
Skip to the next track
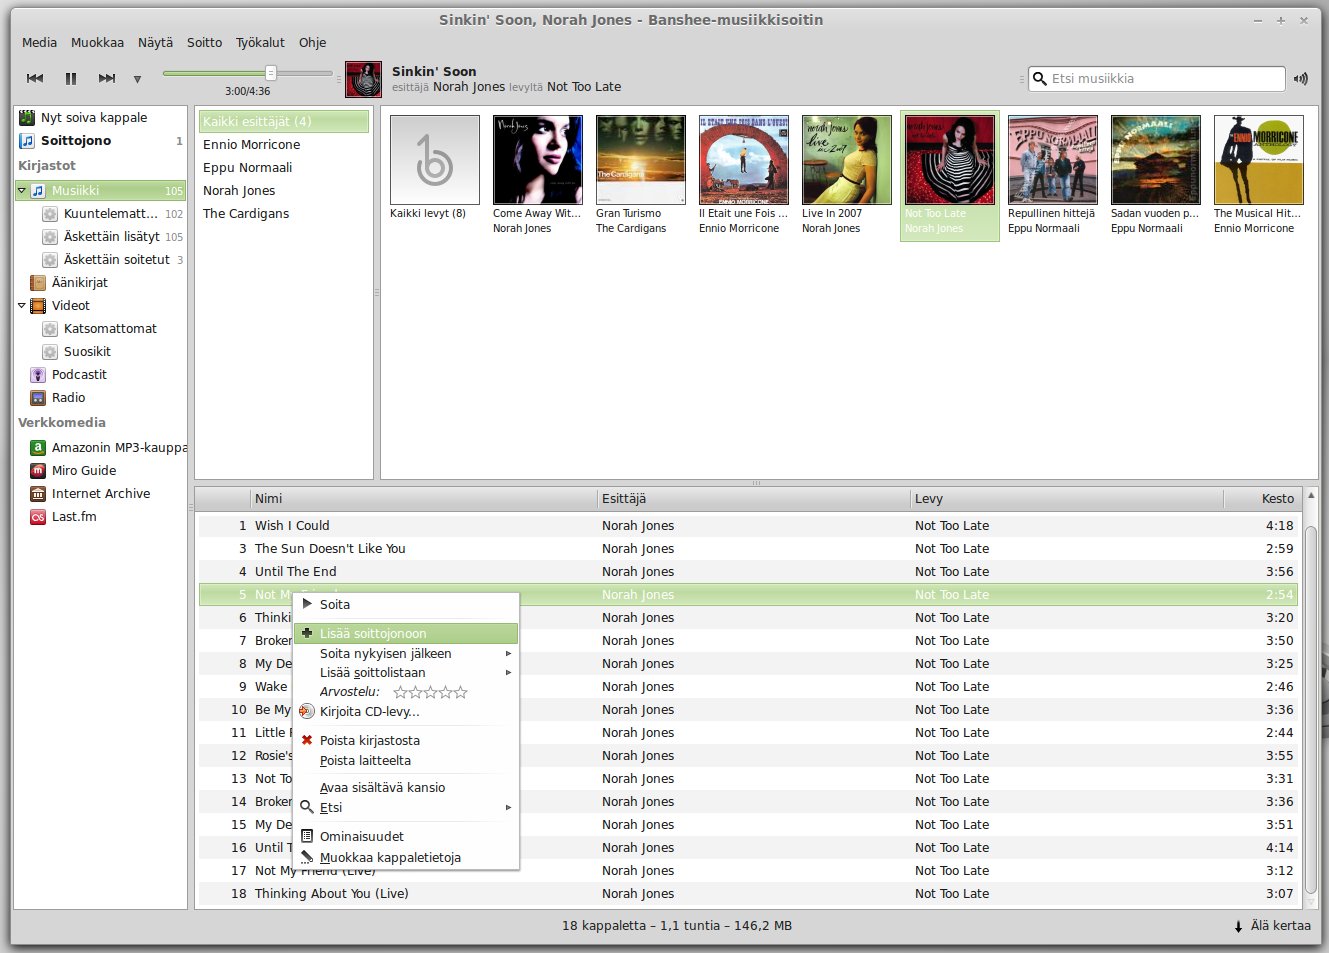click(107, 78)
